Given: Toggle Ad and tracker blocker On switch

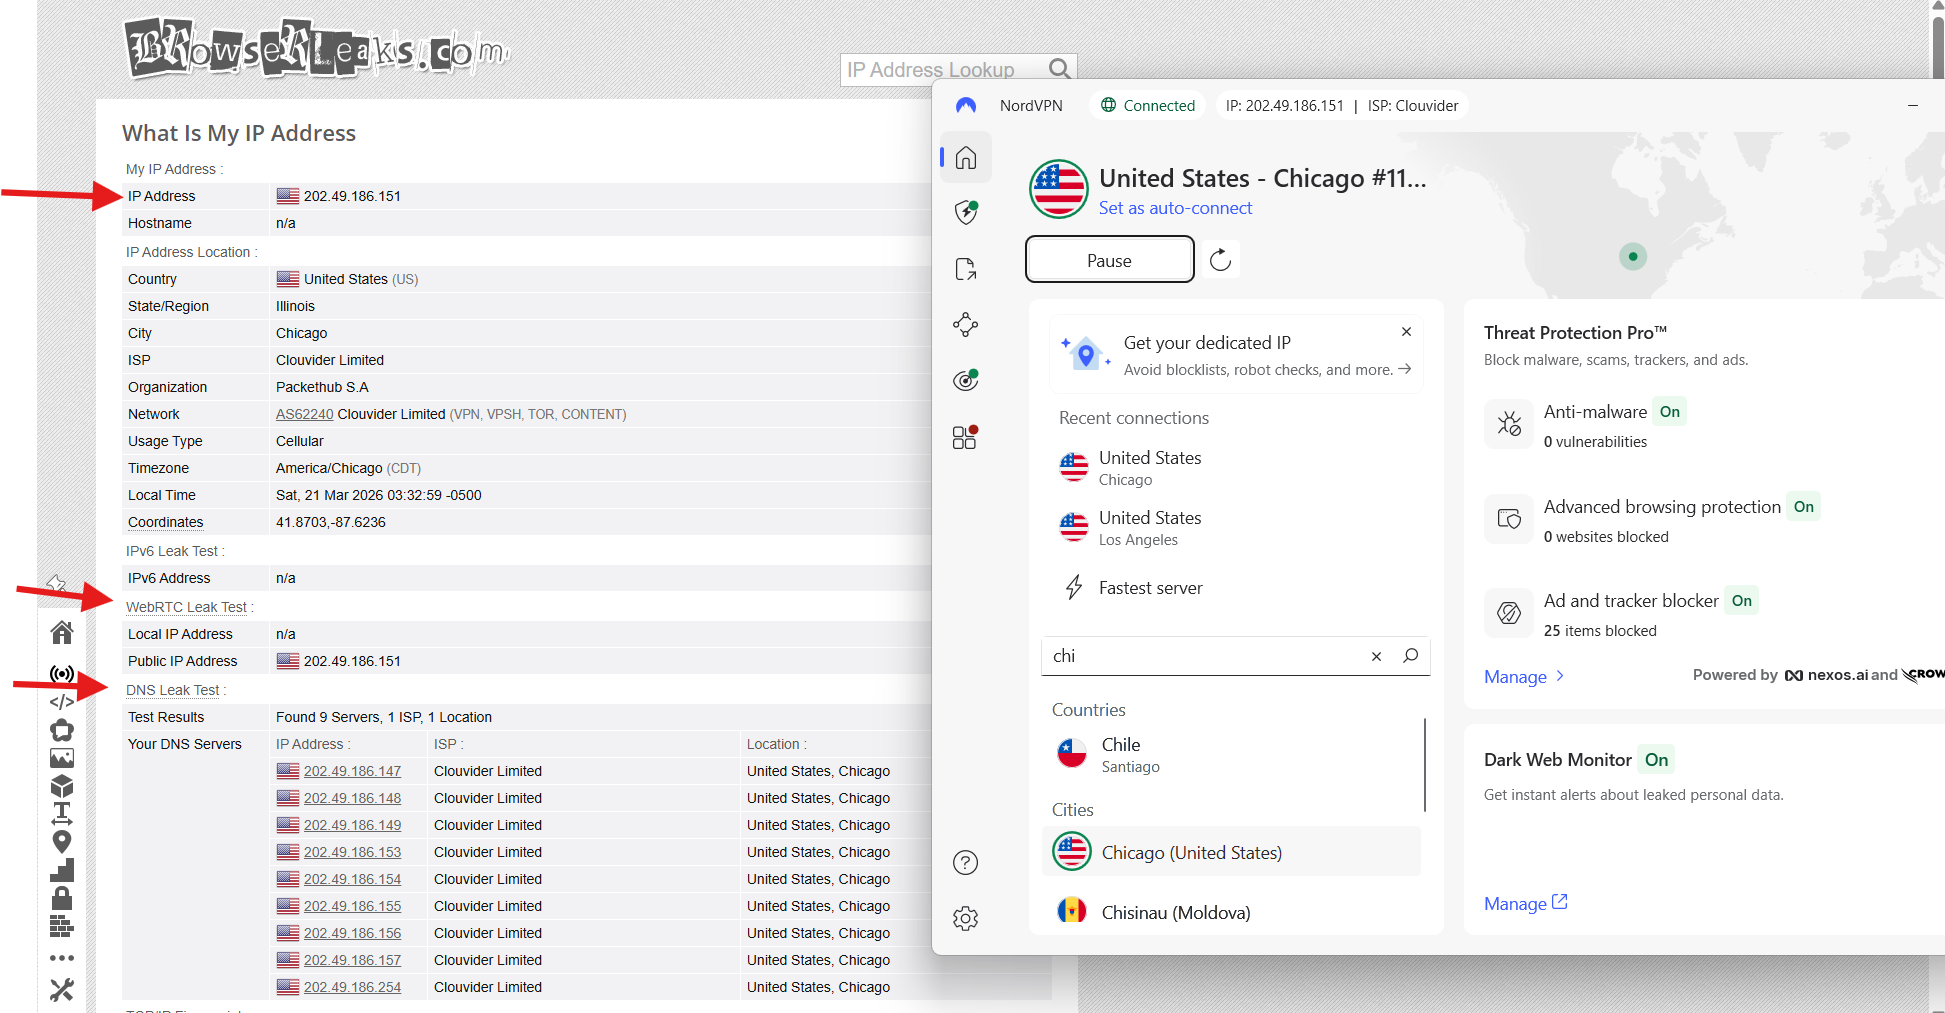Looking at the screenshot, I should coord(1742,601).
